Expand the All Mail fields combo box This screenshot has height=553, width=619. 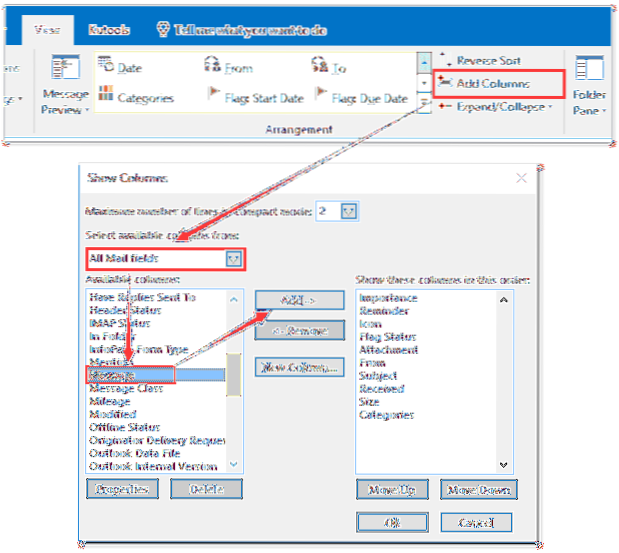(x=233, y=259)
